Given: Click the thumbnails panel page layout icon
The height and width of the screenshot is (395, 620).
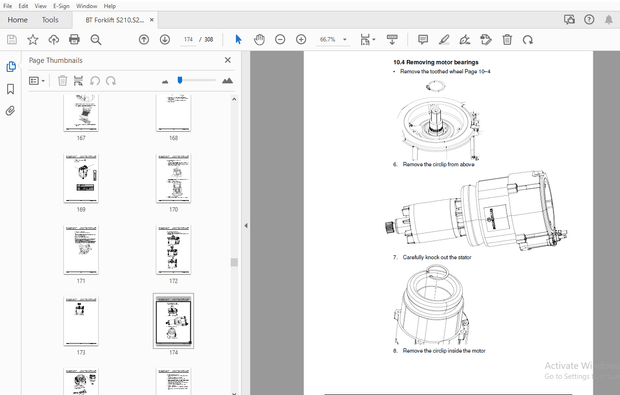Looking at the screenshot, I should [x=78, y=81].
